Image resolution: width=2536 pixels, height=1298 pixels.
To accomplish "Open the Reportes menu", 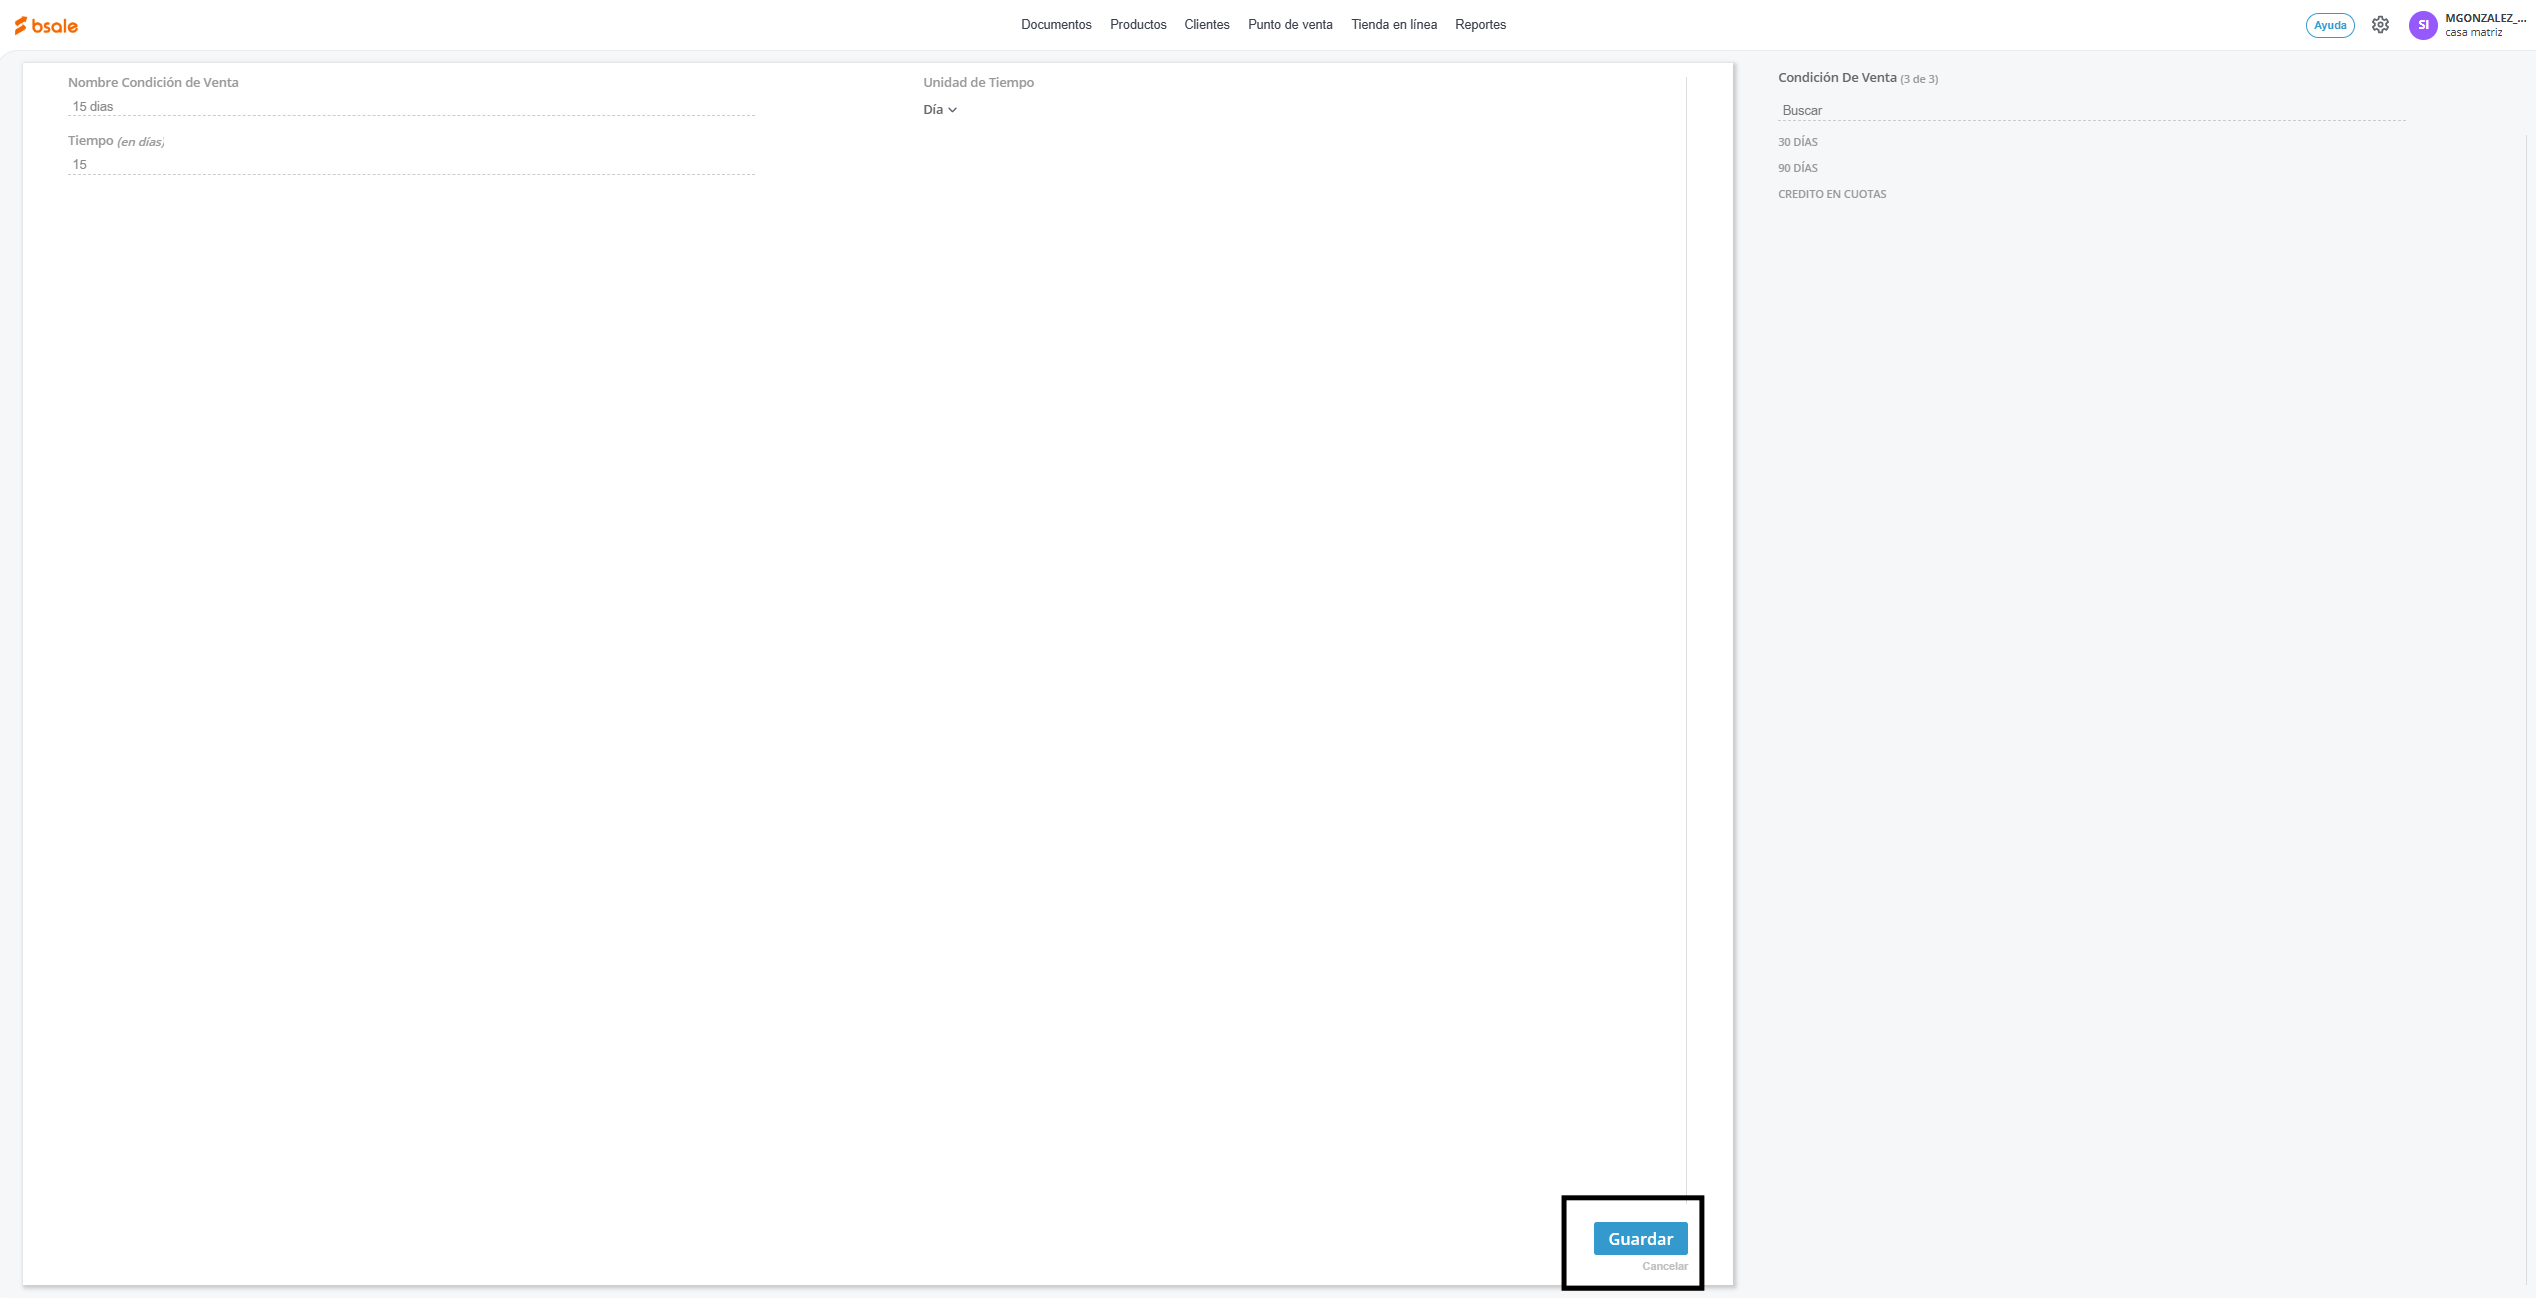I will (1480, 25).
